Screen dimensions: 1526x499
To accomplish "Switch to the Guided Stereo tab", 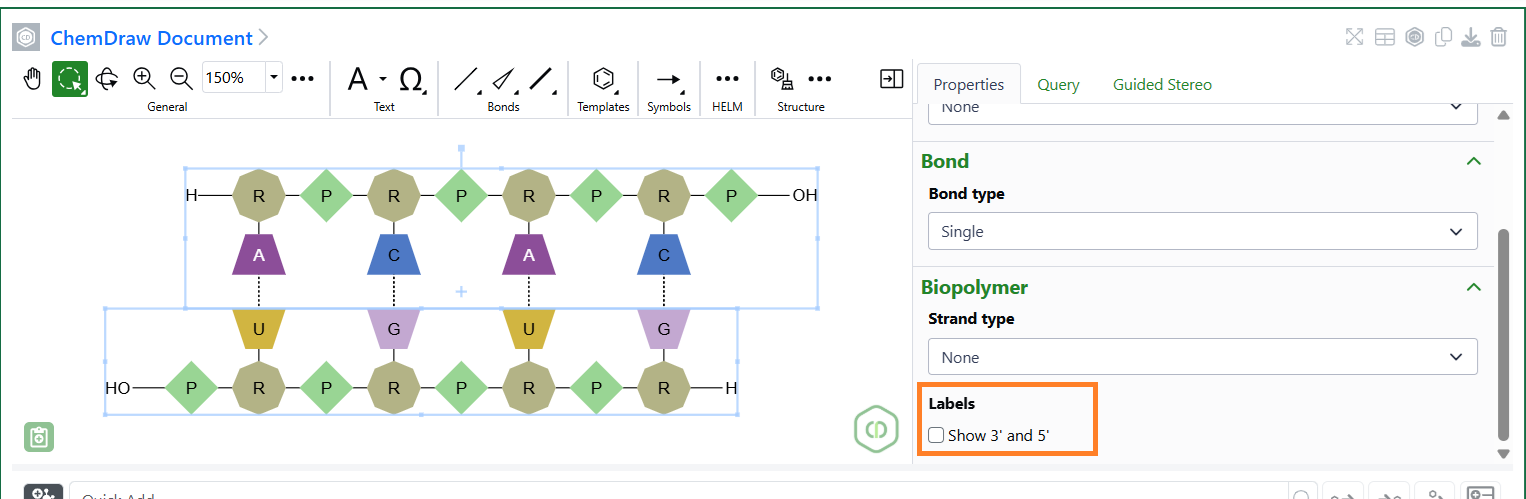I will tap(1162, 85).
